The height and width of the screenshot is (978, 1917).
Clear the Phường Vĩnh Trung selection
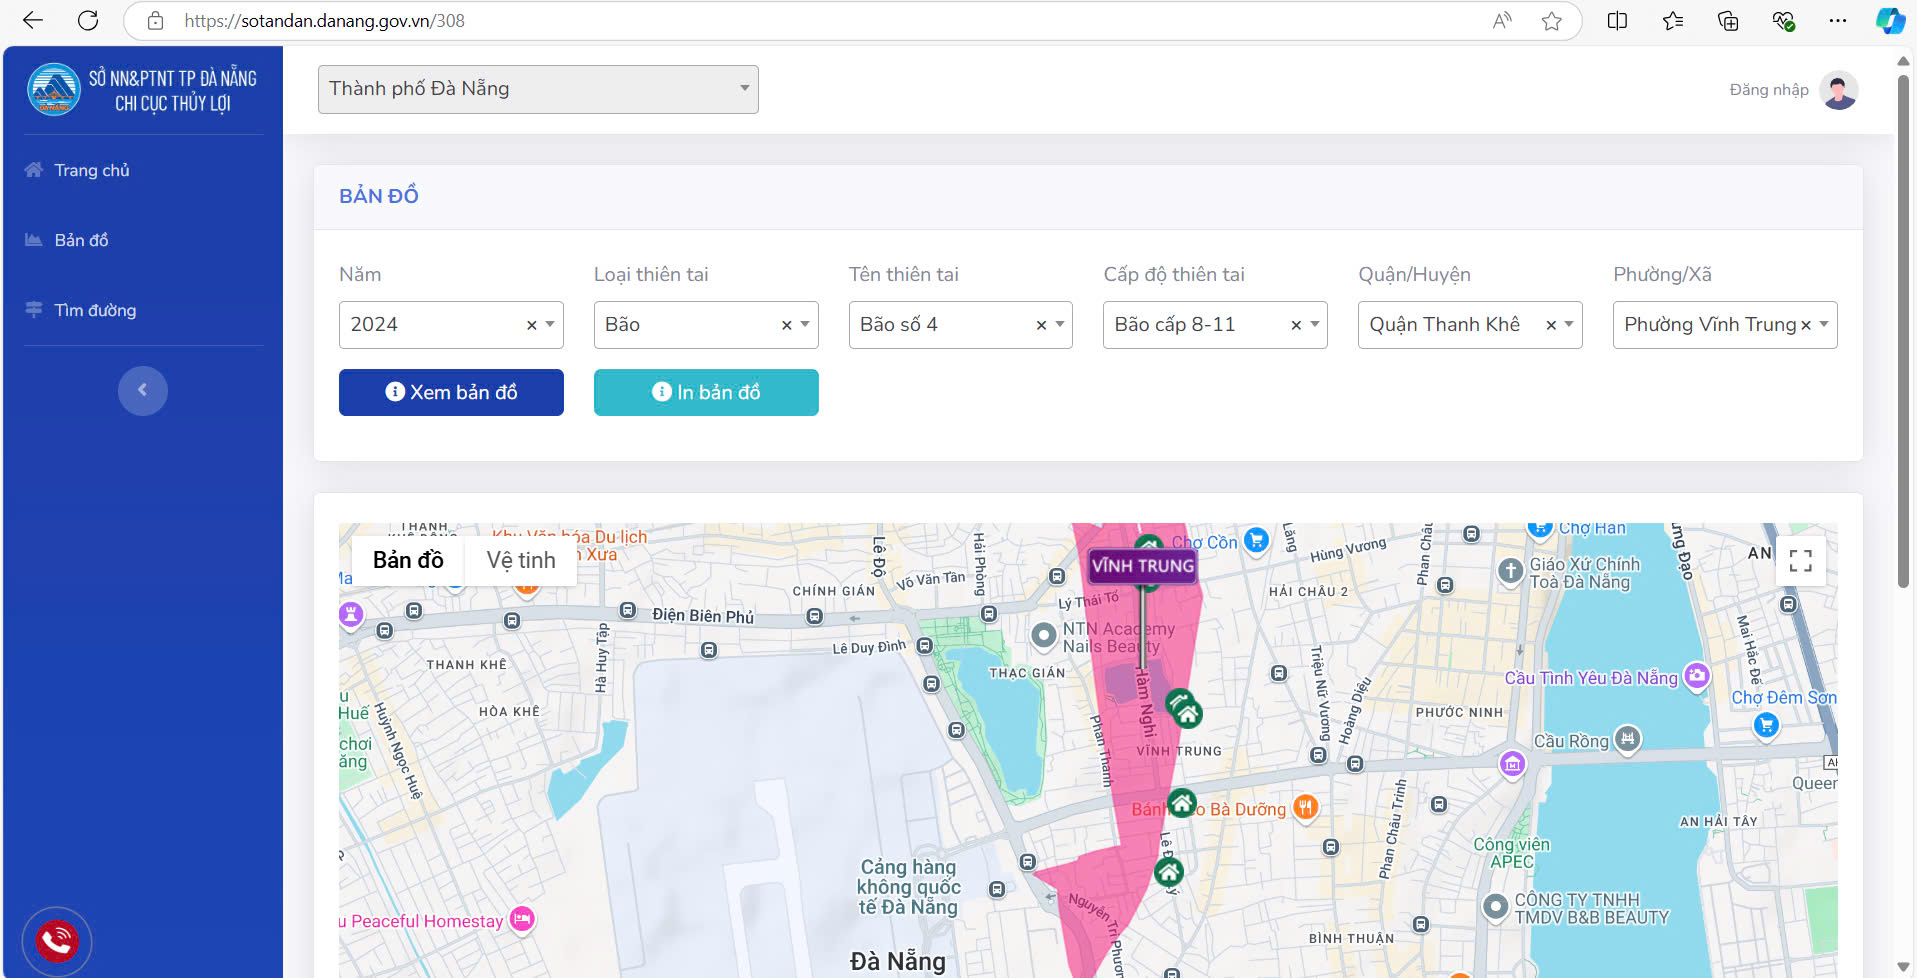pyautogui.click(x=1806, y=325)
